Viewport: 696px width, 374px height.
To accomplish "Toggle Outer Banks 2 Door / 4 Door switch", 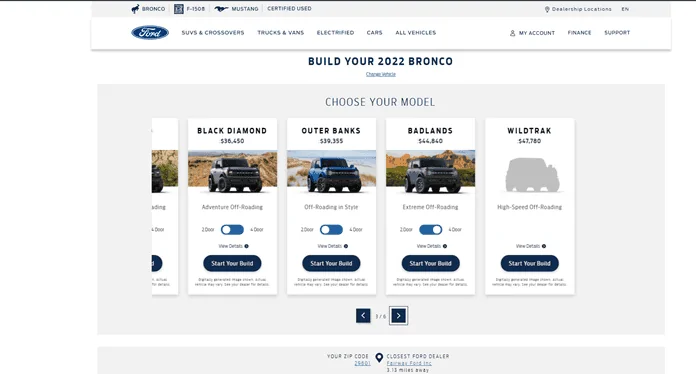I will click(331, 229).
